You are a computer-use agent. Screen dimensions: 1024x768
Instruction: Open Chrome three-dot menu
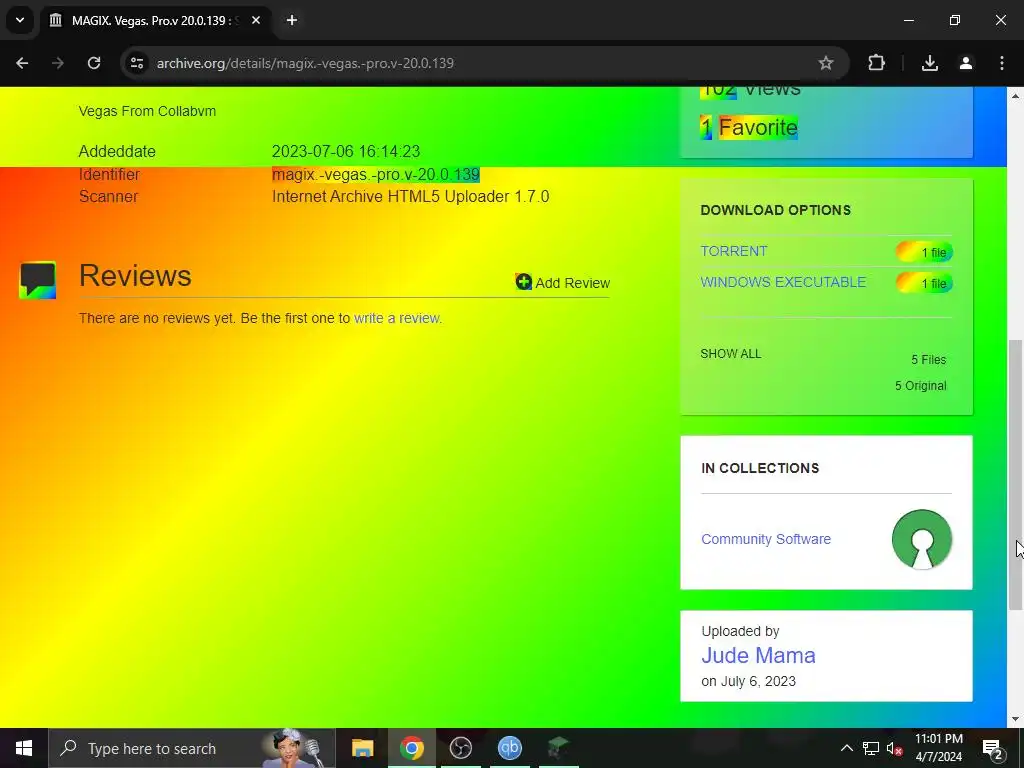tap(1002, 63)
